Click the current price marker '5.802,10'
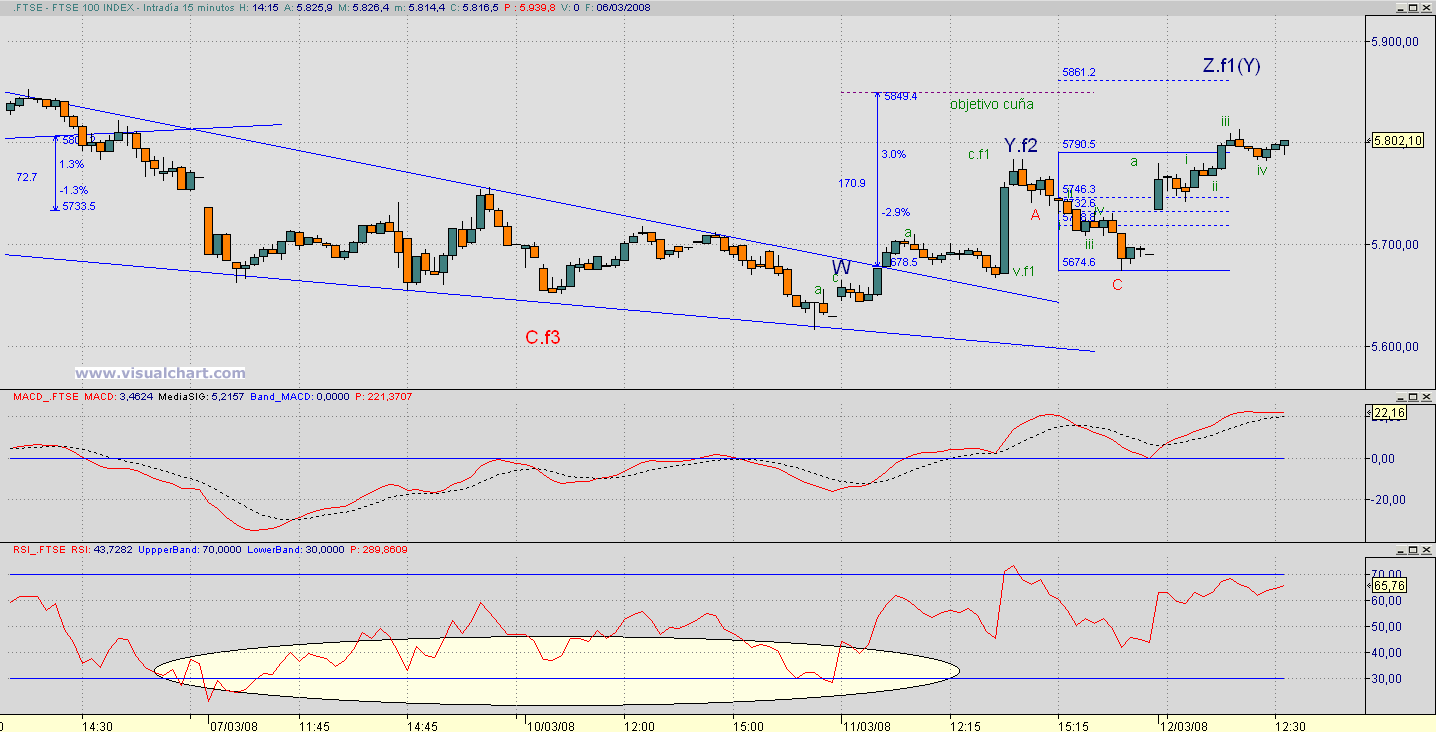Screen dimensions: 1436x732 tap(1398, 142)
